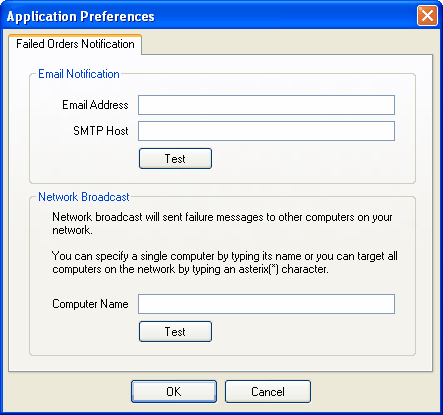Click the Email Notification group heading
Screen dimensions: 443x415
[x=79, y=74]
